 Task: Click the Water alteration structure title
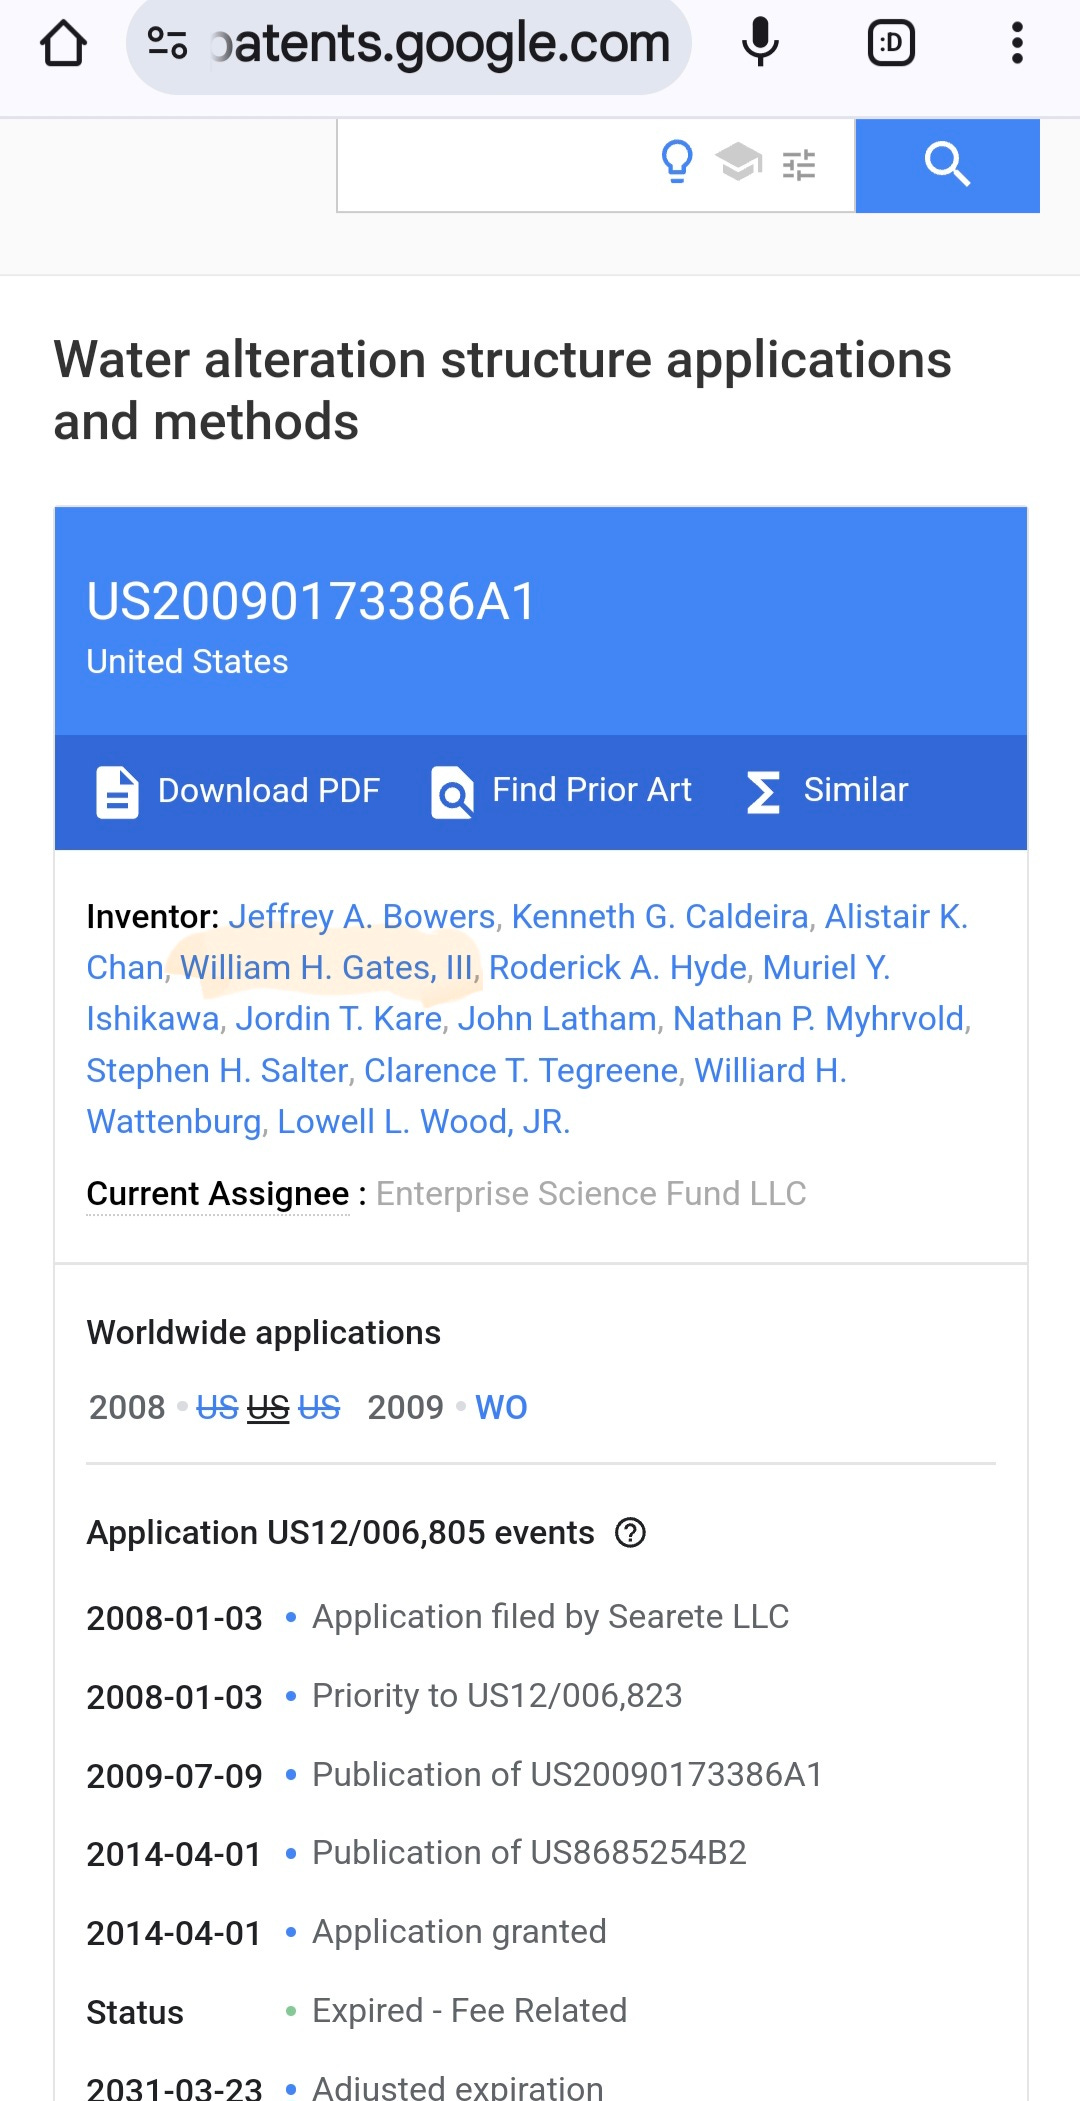coord(502,390)
